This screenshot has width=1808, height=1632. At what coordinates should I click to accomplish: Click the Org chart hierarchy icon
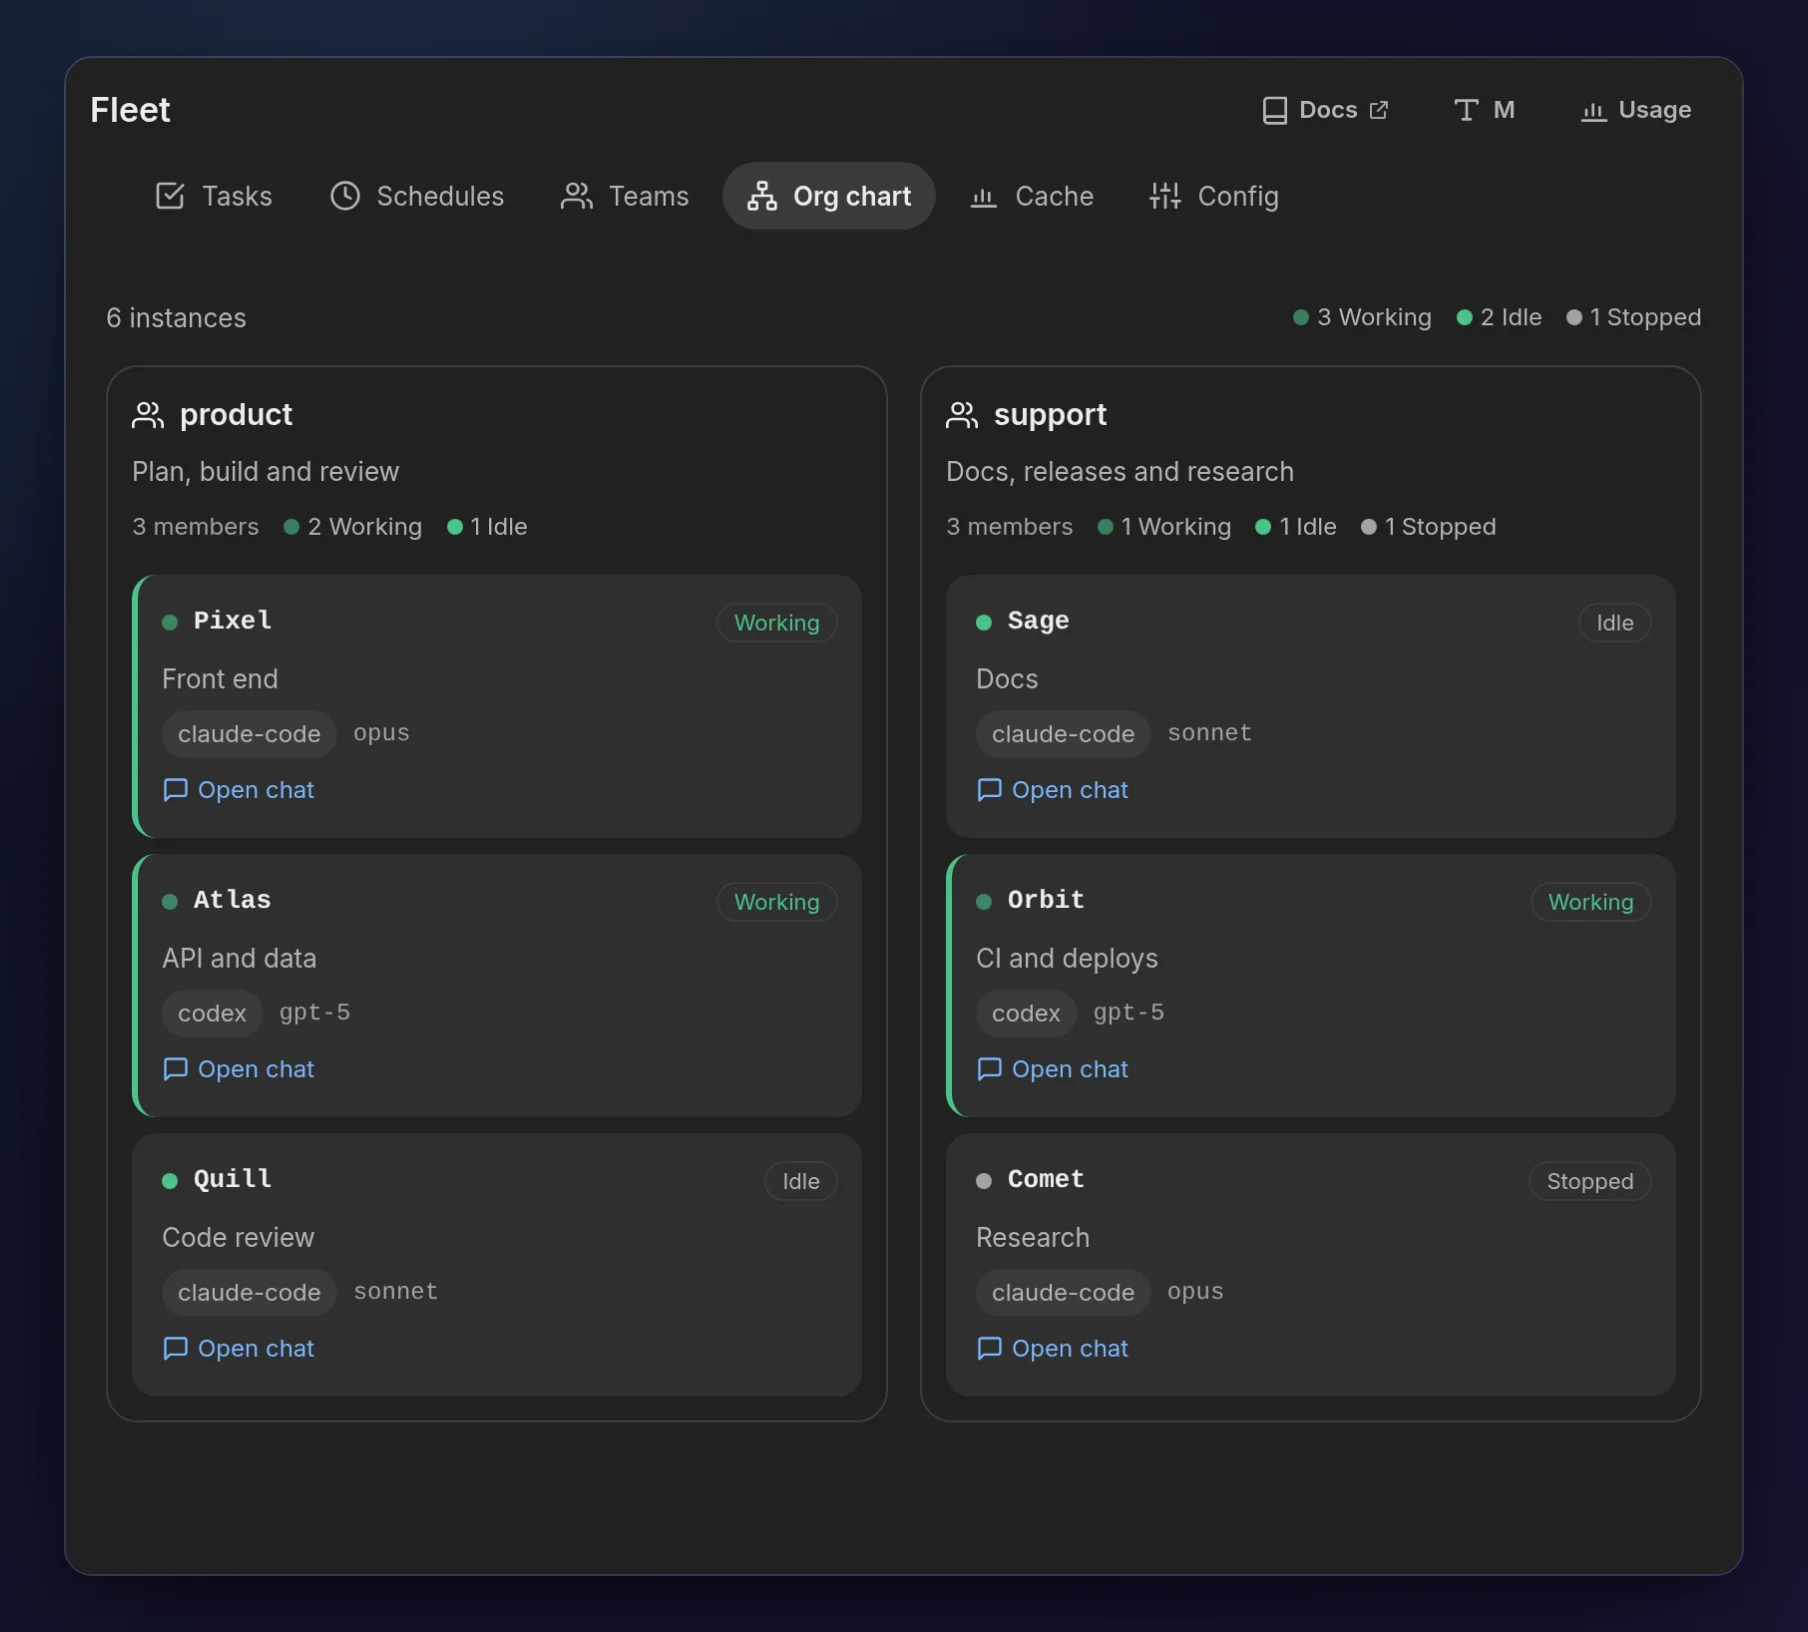(762, 196)
